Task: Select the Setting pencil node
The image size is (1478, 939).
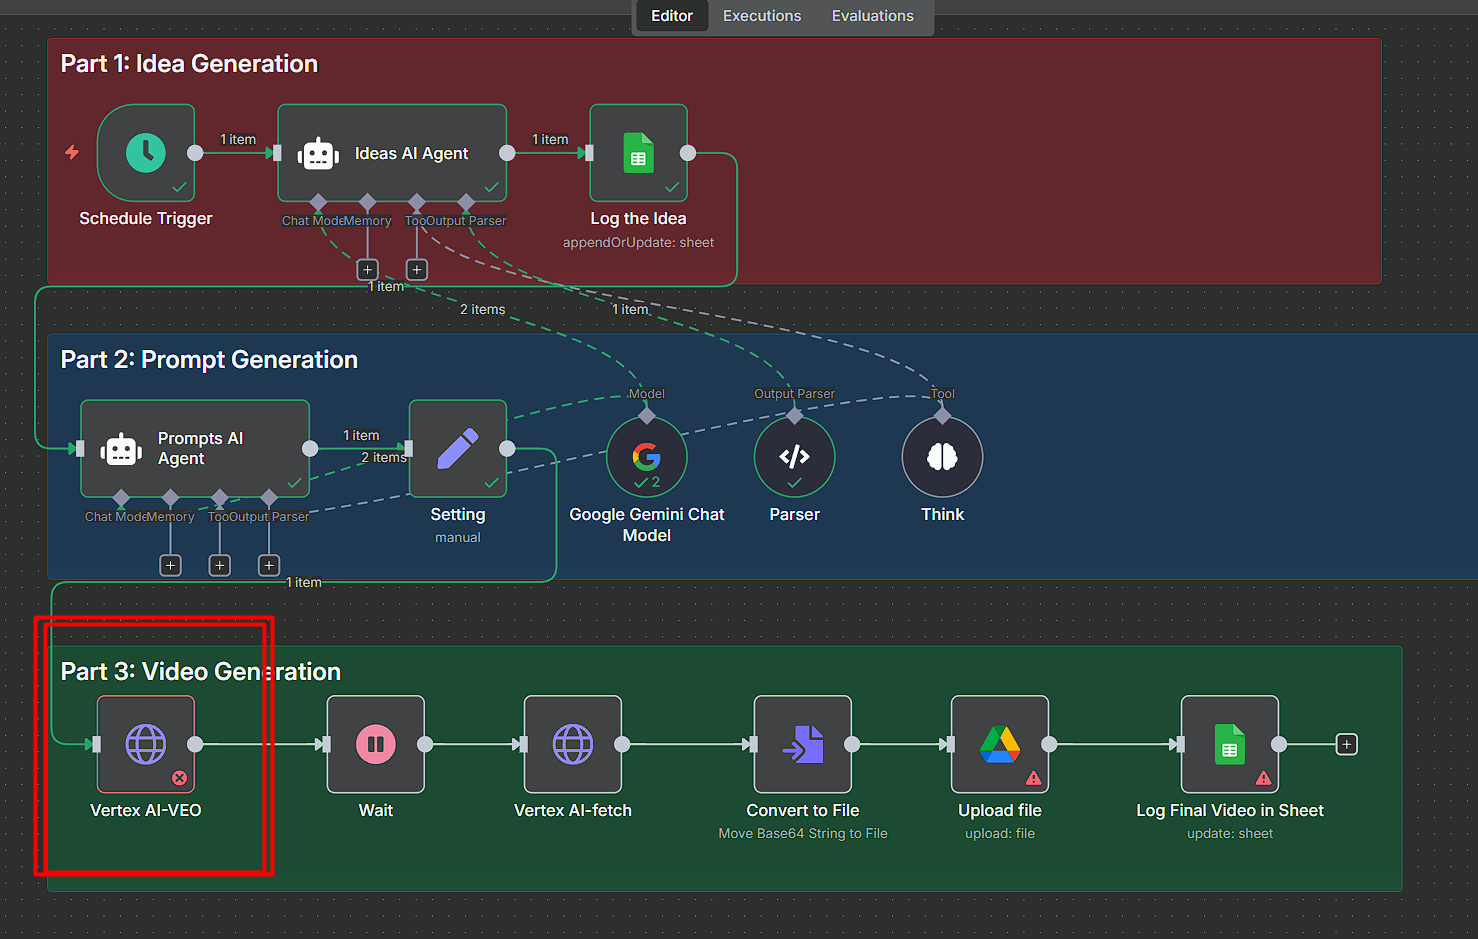Action: (x=458, y=449)
